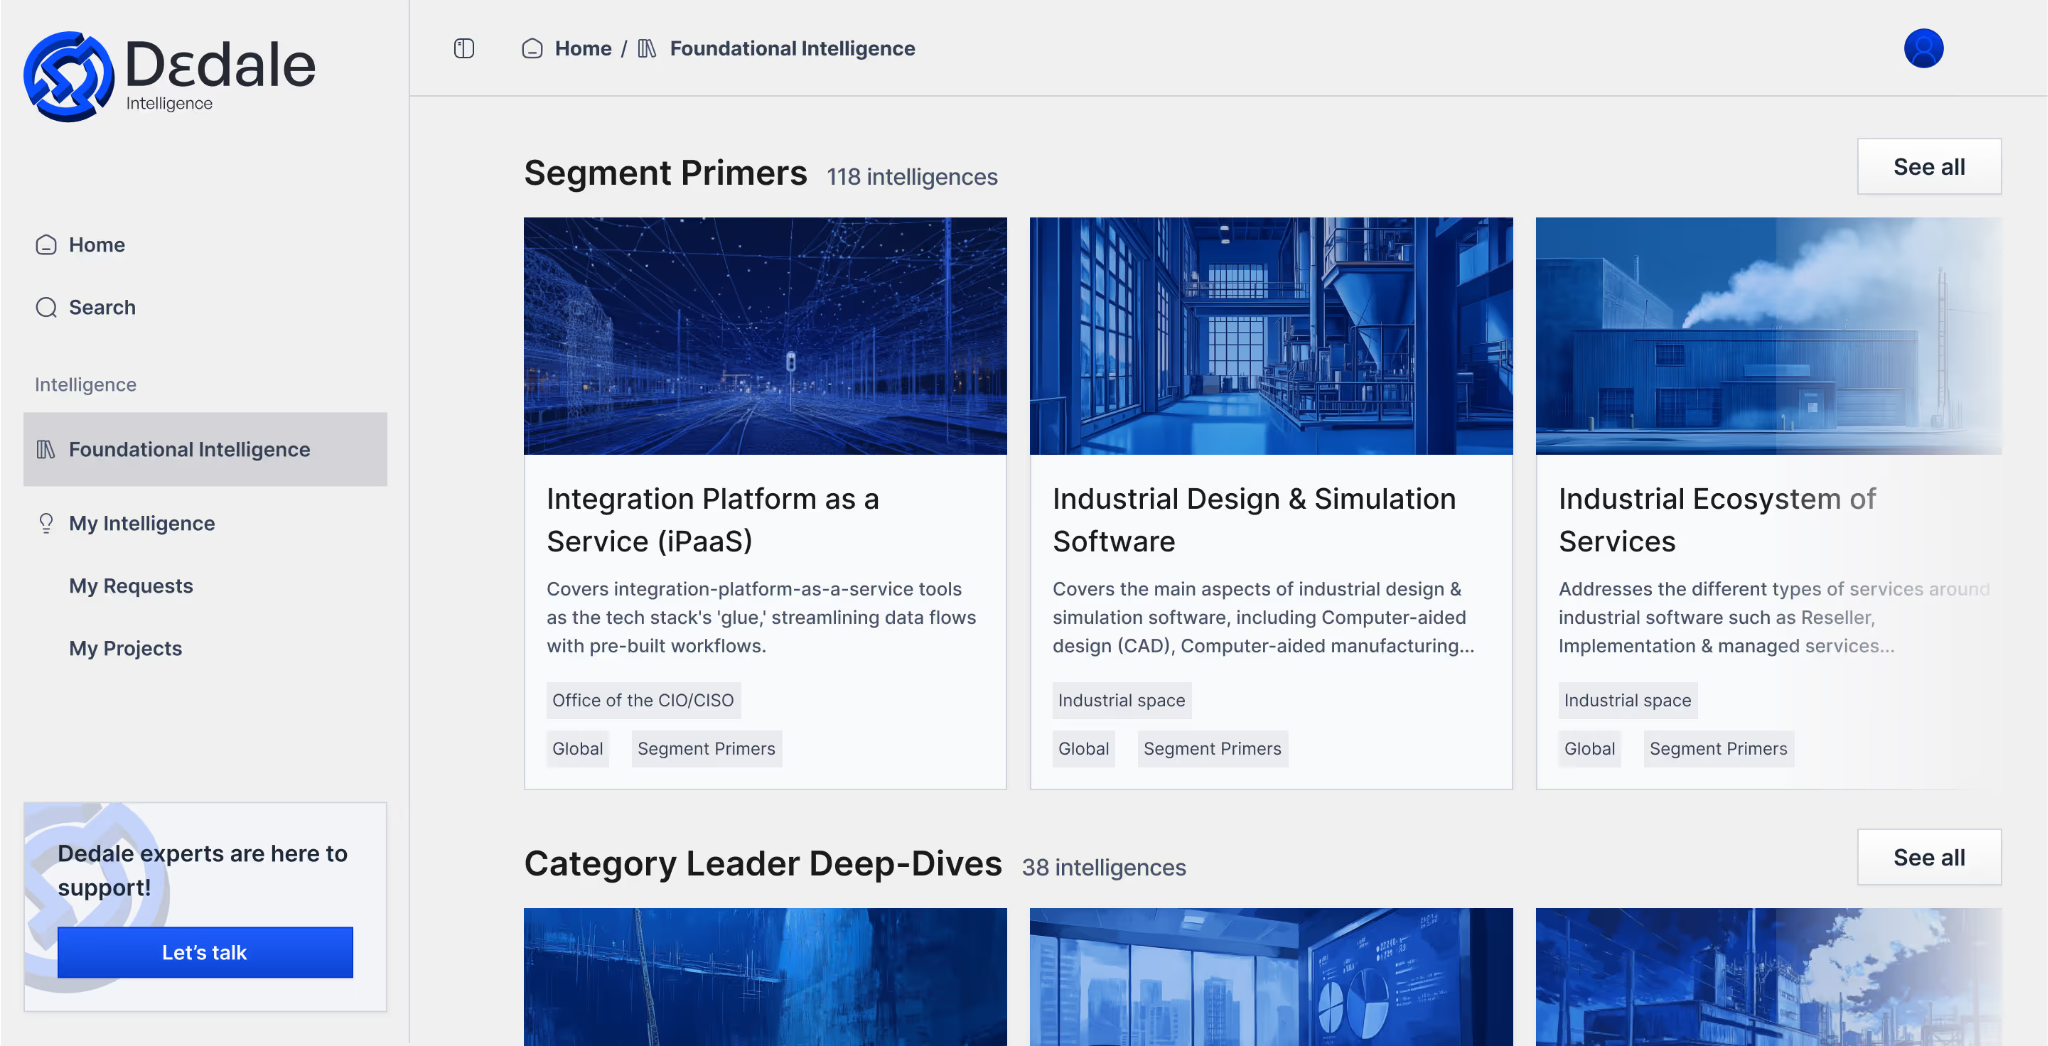Open Industrial Ecosystem of Services thumbnail
The width and height of the screenshot is (2048, 1046).
tap(1768, 336)
